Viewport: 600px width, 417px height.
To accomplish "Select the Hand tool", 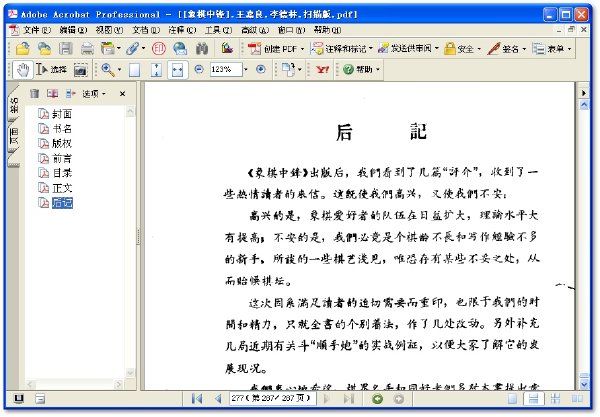I will [23, 70].
